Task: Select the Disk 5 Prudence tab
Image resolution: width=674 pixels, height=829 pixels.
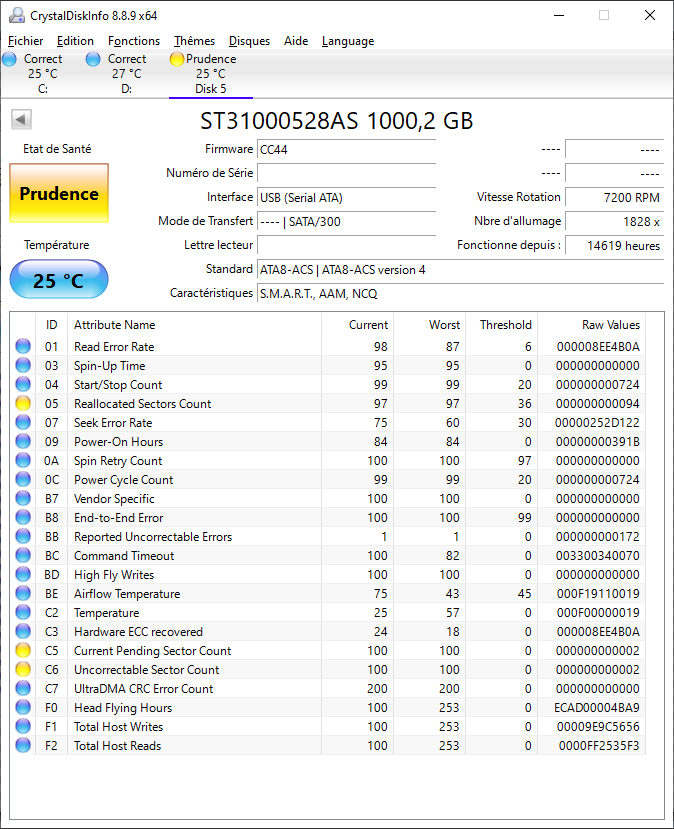Action: point(210,74)
